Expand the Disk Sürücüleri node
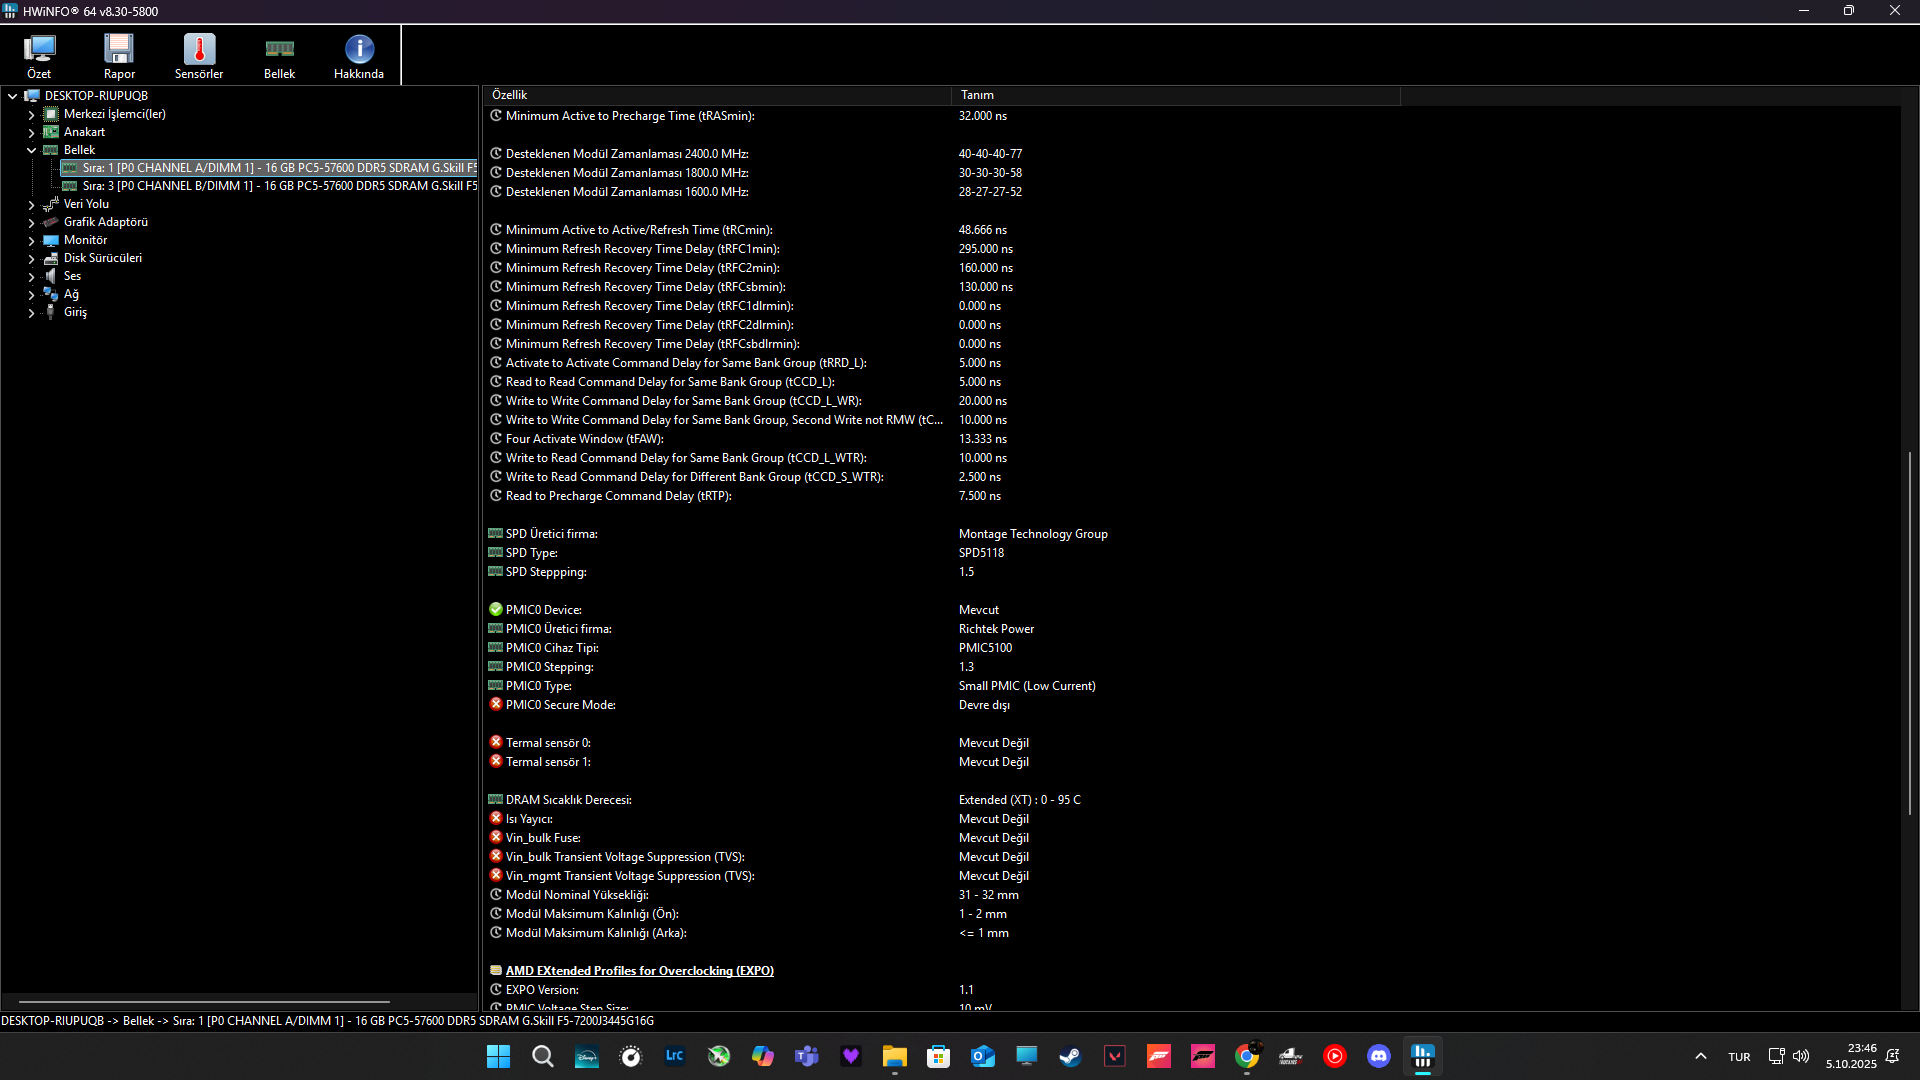This screenshot has height=1080, width=1920. [31, 258]
